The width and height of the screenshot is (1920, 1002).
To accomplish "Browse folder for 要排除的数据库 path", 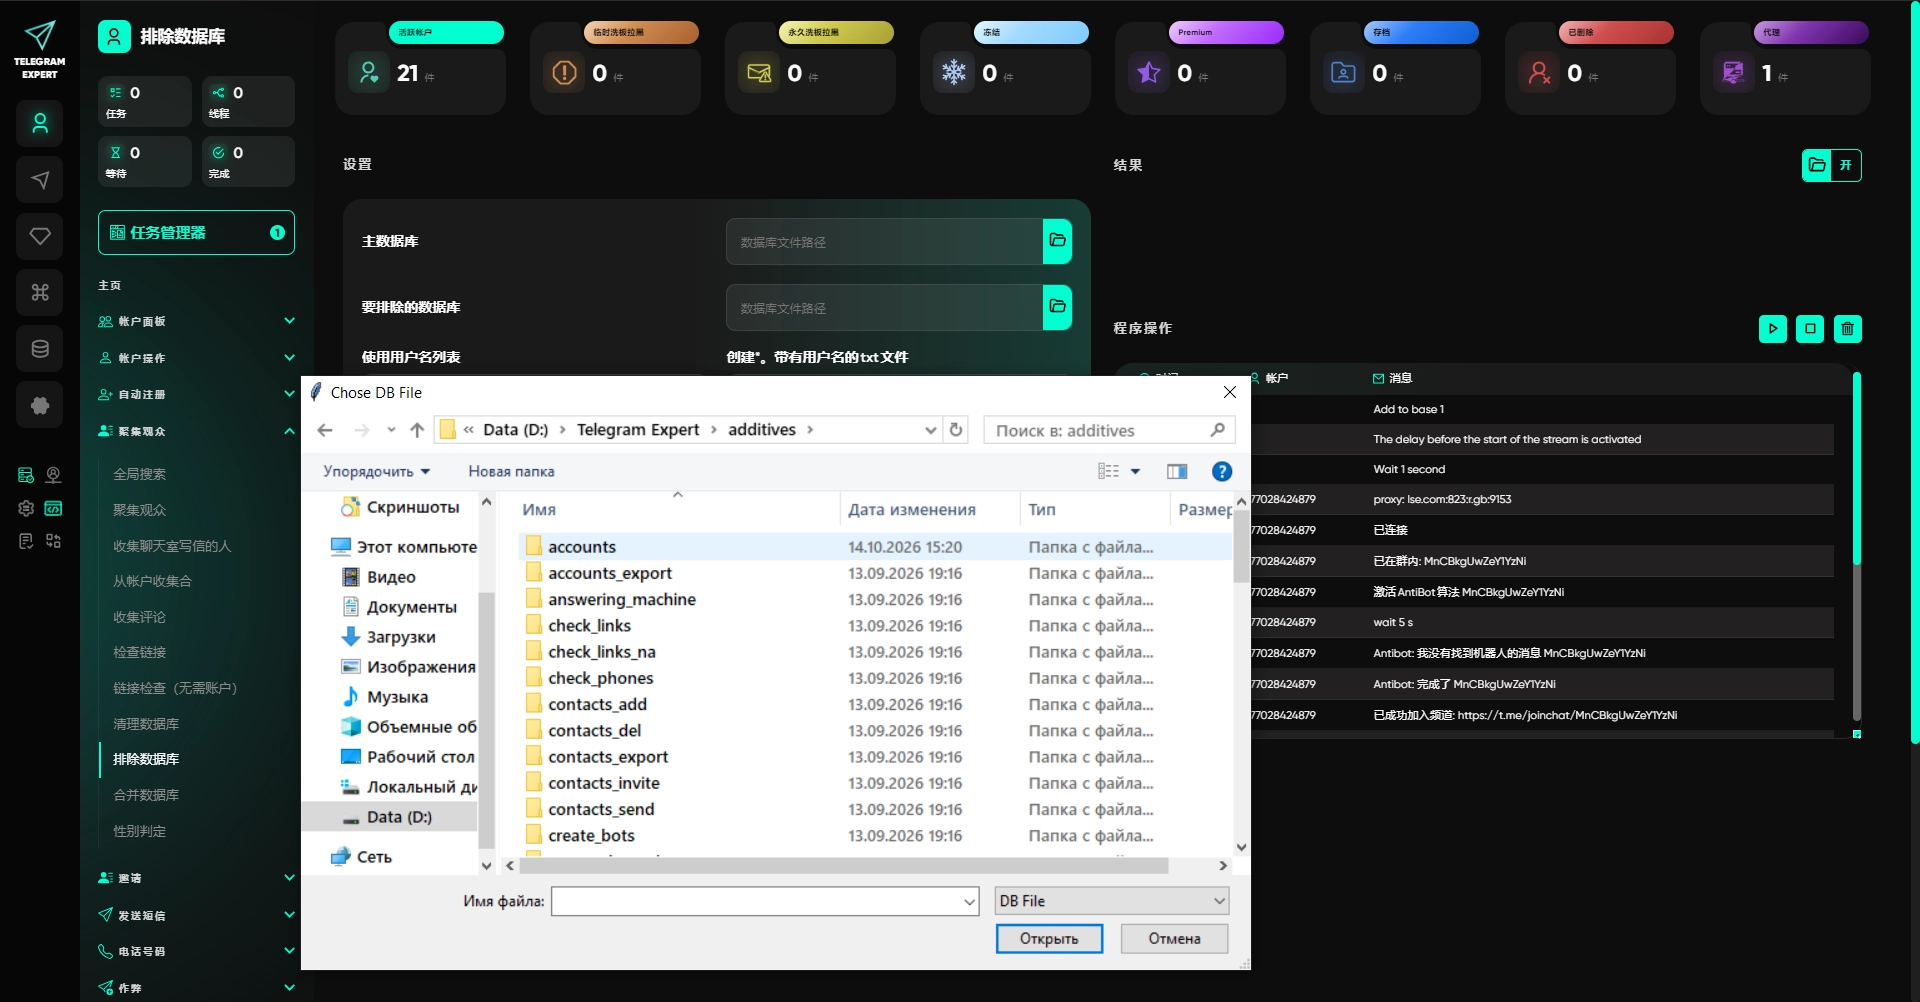I will [1057, 307].
